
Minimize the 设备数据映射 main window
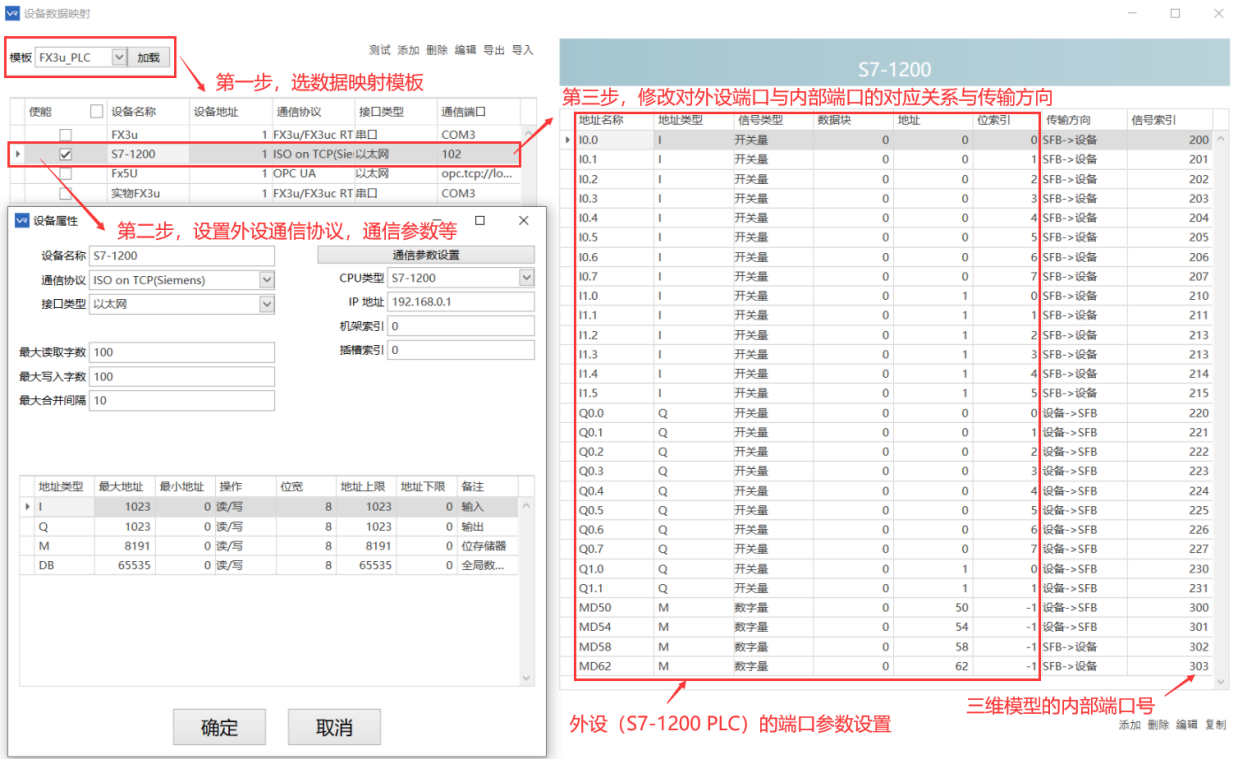click(x=1133, y=14)
